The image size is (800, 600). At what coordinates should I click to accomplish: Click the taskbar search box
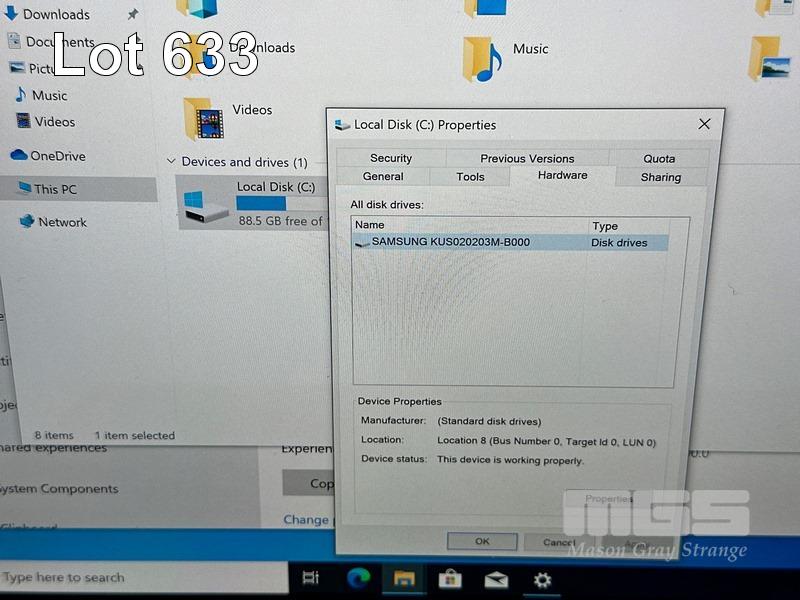pos(143,578)
